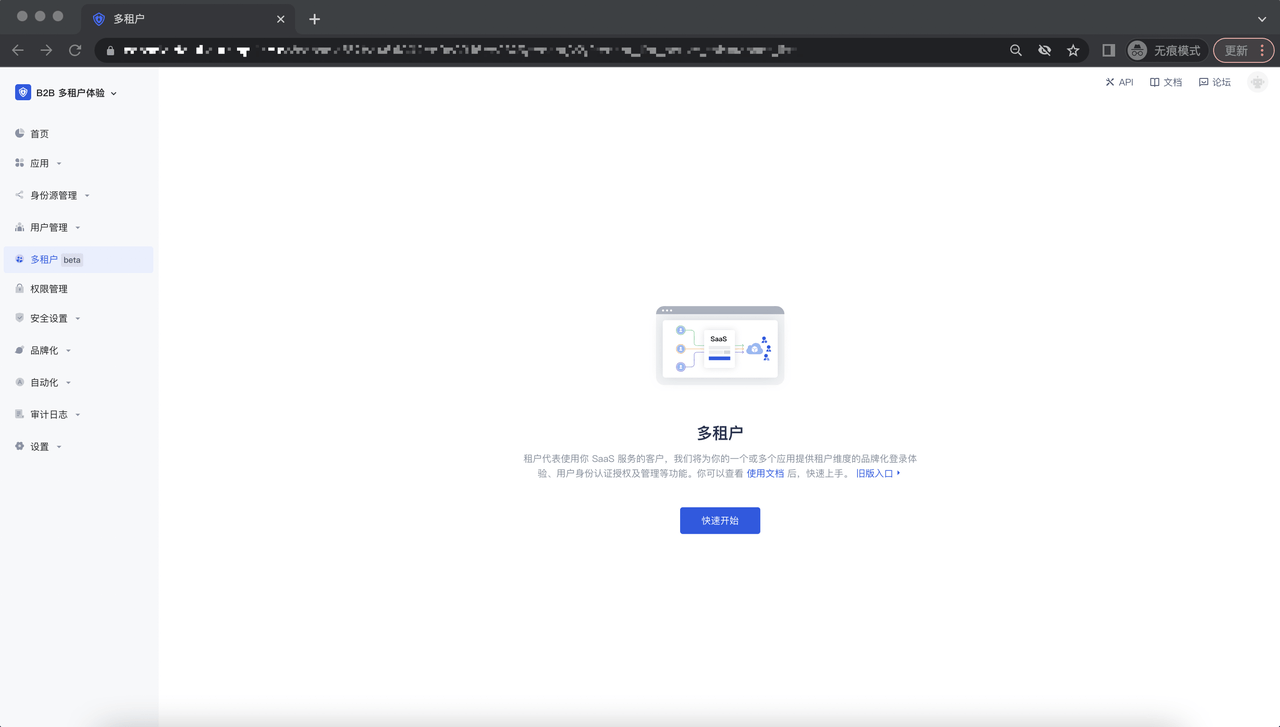
Task: Click the 旧版入口 link
Action: point(877,473)
